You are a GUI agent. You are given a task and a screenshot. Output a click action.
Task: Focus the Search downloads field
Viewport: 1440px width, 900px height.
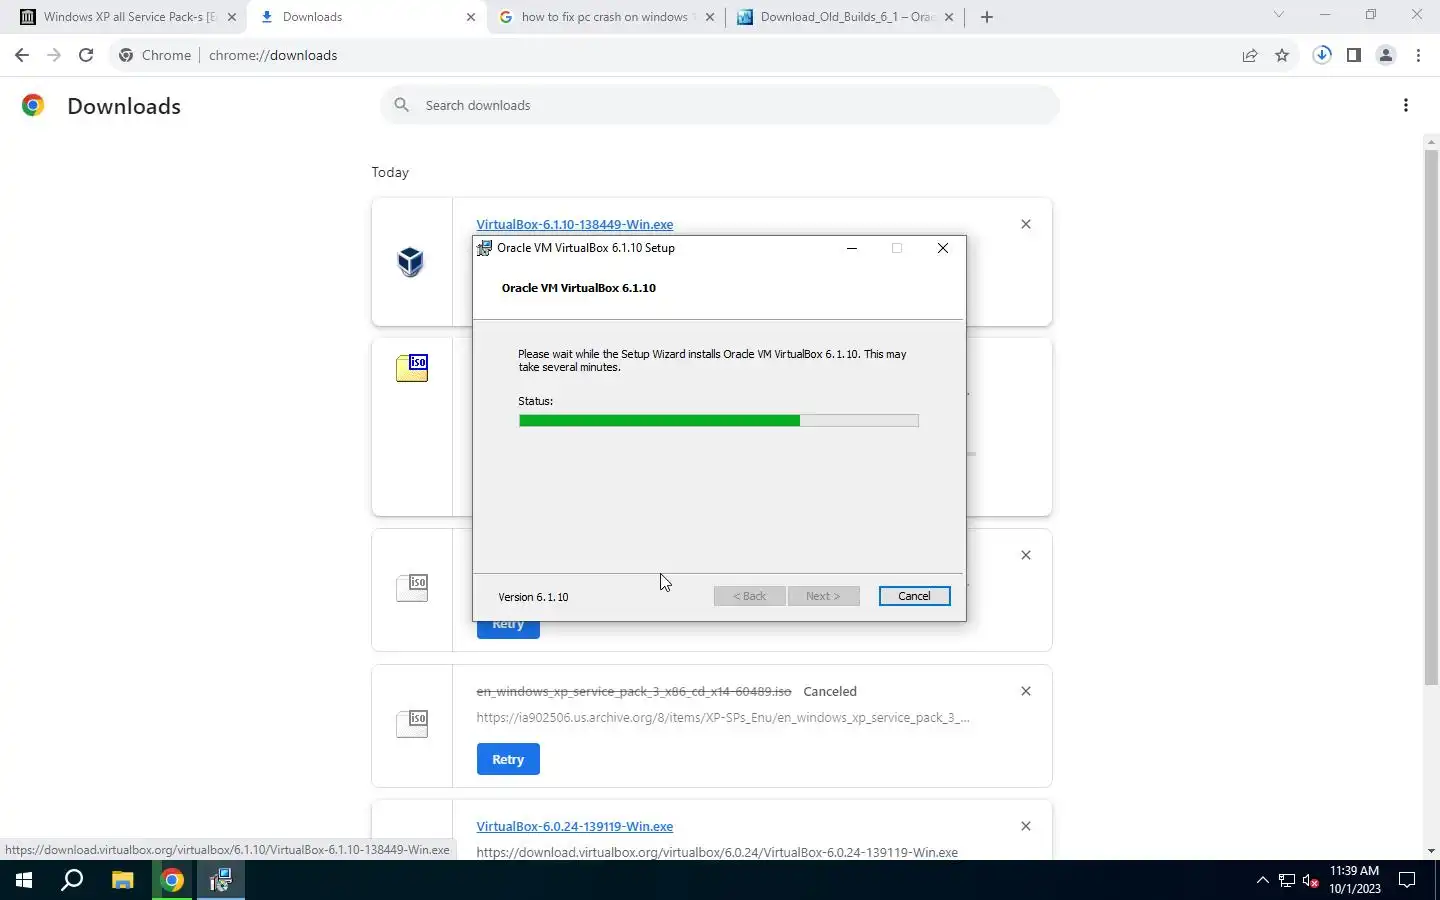point(720,105)
